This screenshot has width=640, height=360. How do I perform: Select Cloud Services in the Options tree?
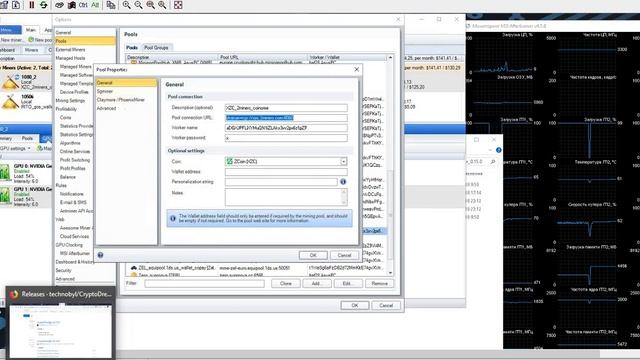click(74, 236)
